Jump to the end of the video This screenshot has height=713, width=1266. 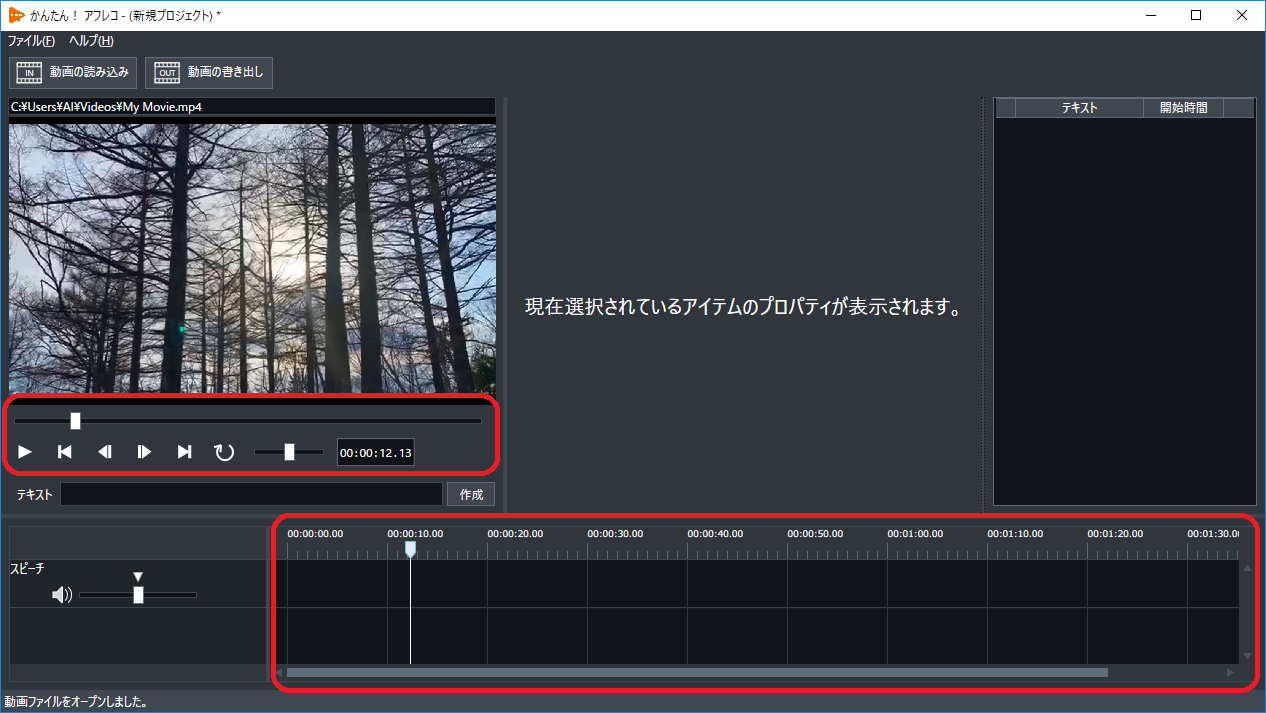coord(185,452)
